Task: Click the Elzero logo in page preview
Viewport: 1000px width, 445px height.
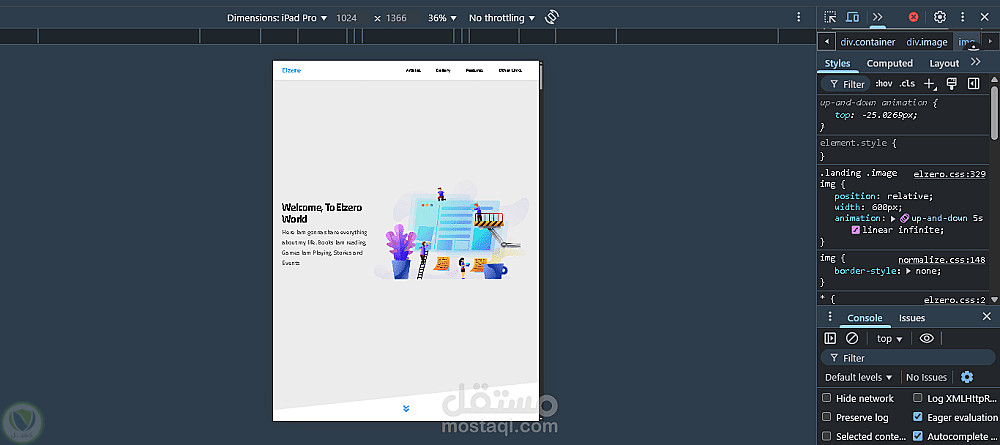Action: tap(291, 70)
